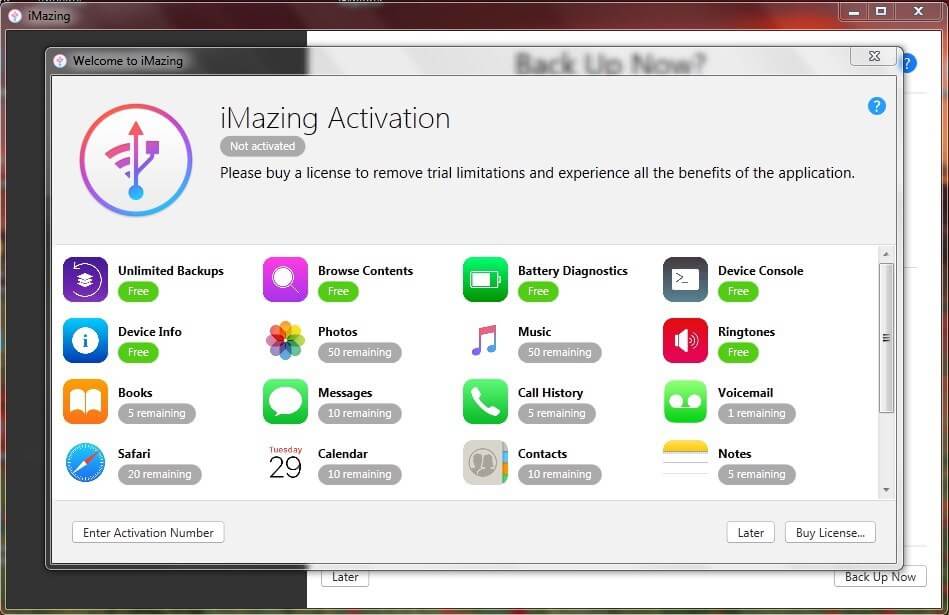
Task: Click the scroll down arrow in features list
Action: [x=886, y=490]
